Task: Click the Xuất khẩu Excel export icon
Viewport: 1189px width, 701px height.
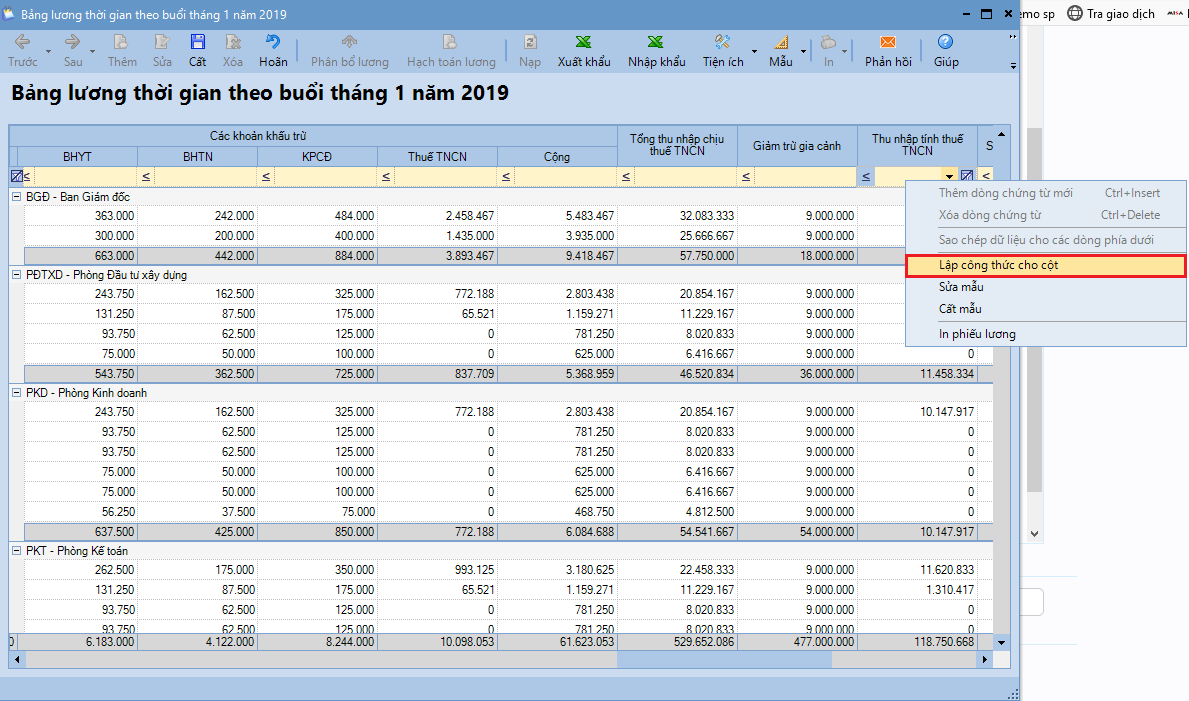Action: click(x=584, y=42)
